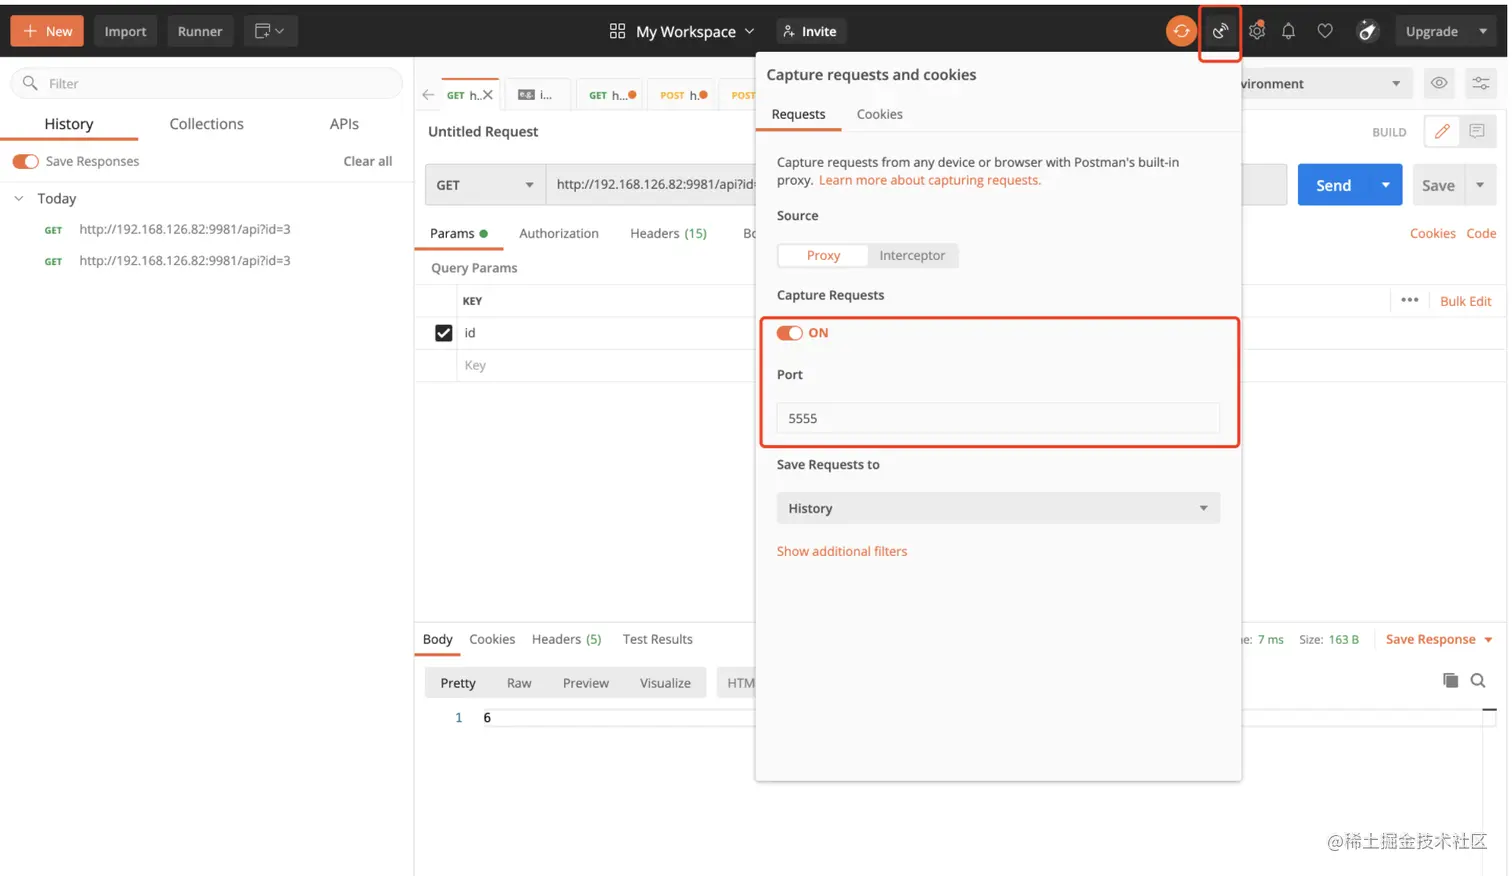Open the Send button dropdown arrow

coord(1385,185)
